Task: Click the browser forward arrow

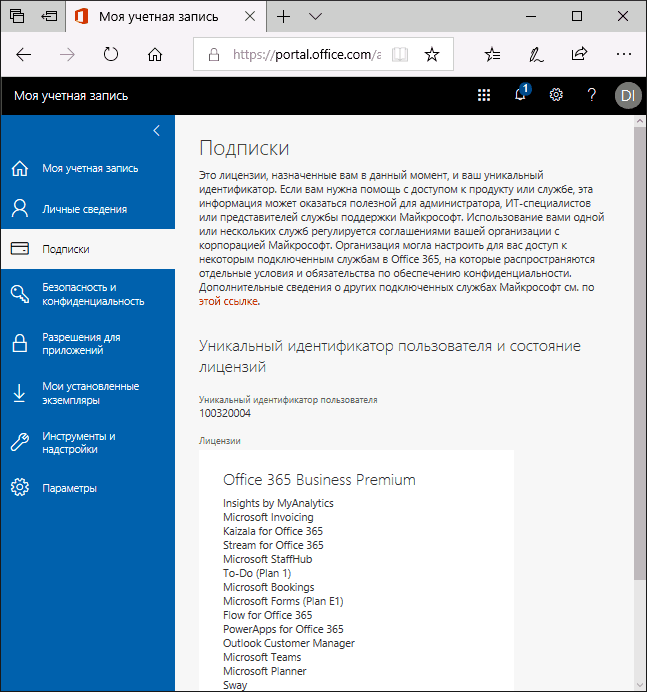Action: click(x=67, y=55)
